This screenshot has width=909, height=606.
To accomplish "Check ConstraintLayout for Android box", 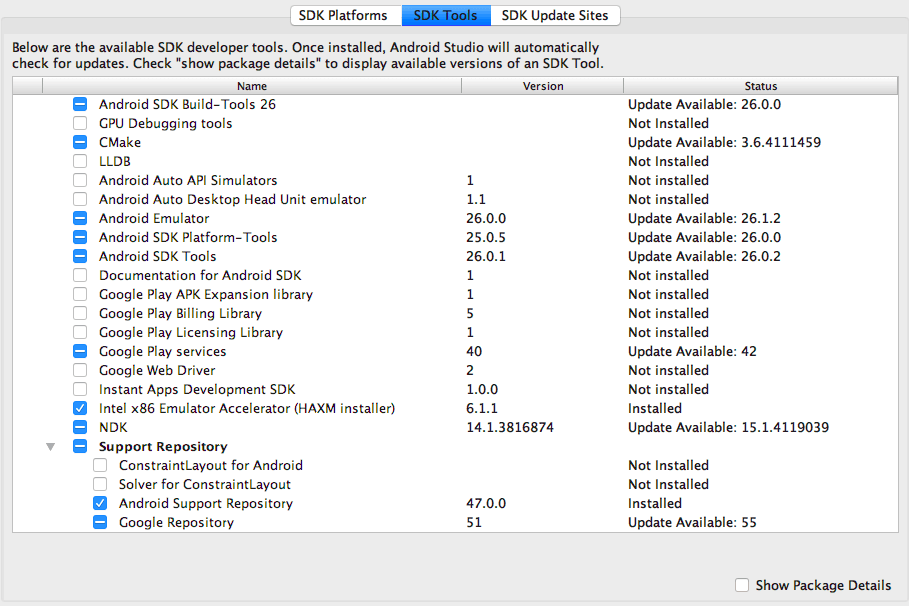I will click(100, 465).
